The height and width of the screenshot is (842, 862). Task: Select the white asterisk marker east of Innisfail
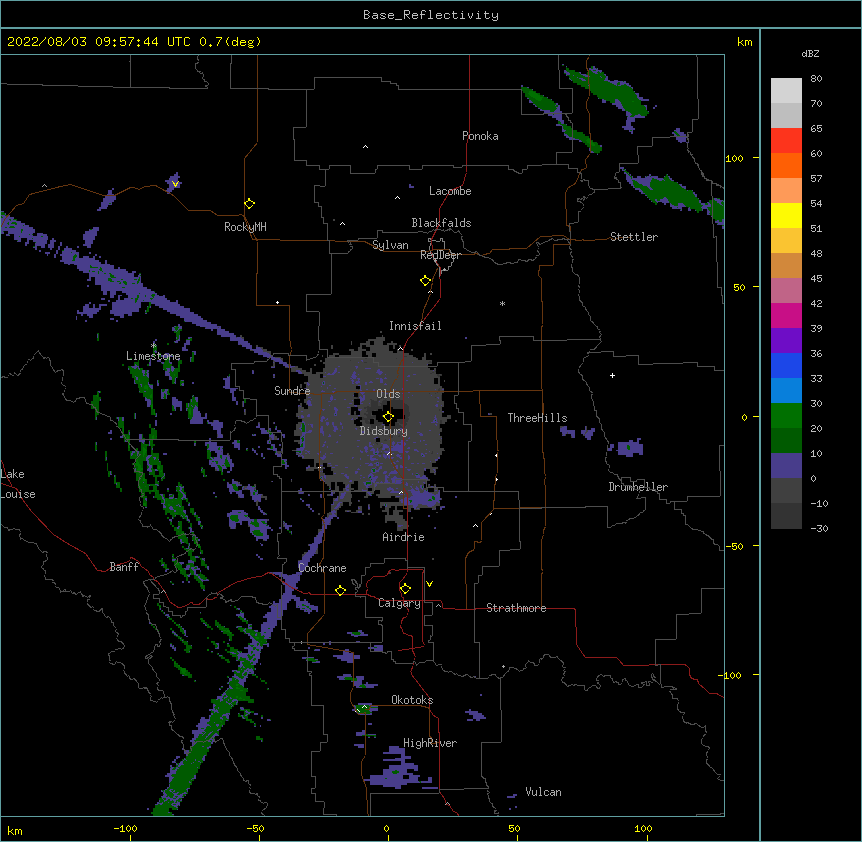pyautogui.click(x=502, y=303)
